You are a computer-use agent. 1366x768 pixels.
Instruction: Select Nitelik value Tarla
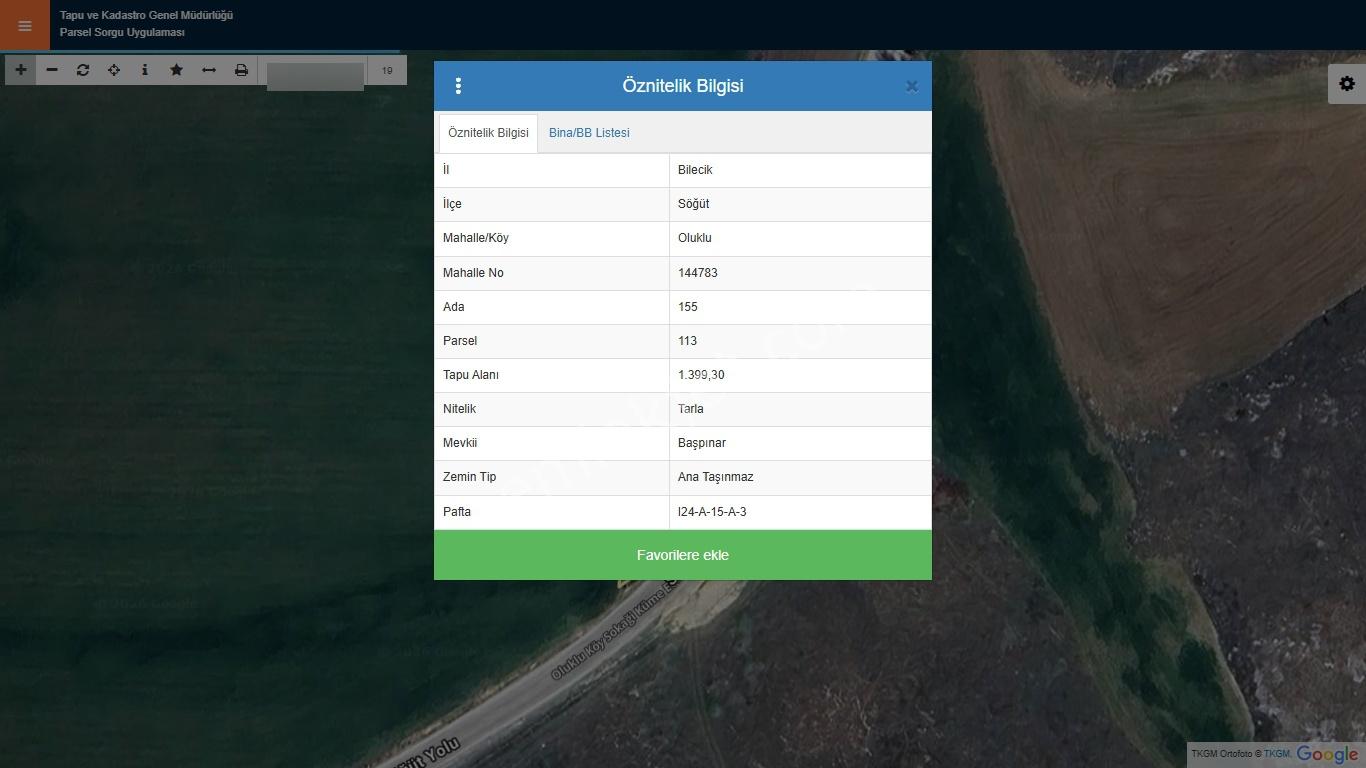691,409
